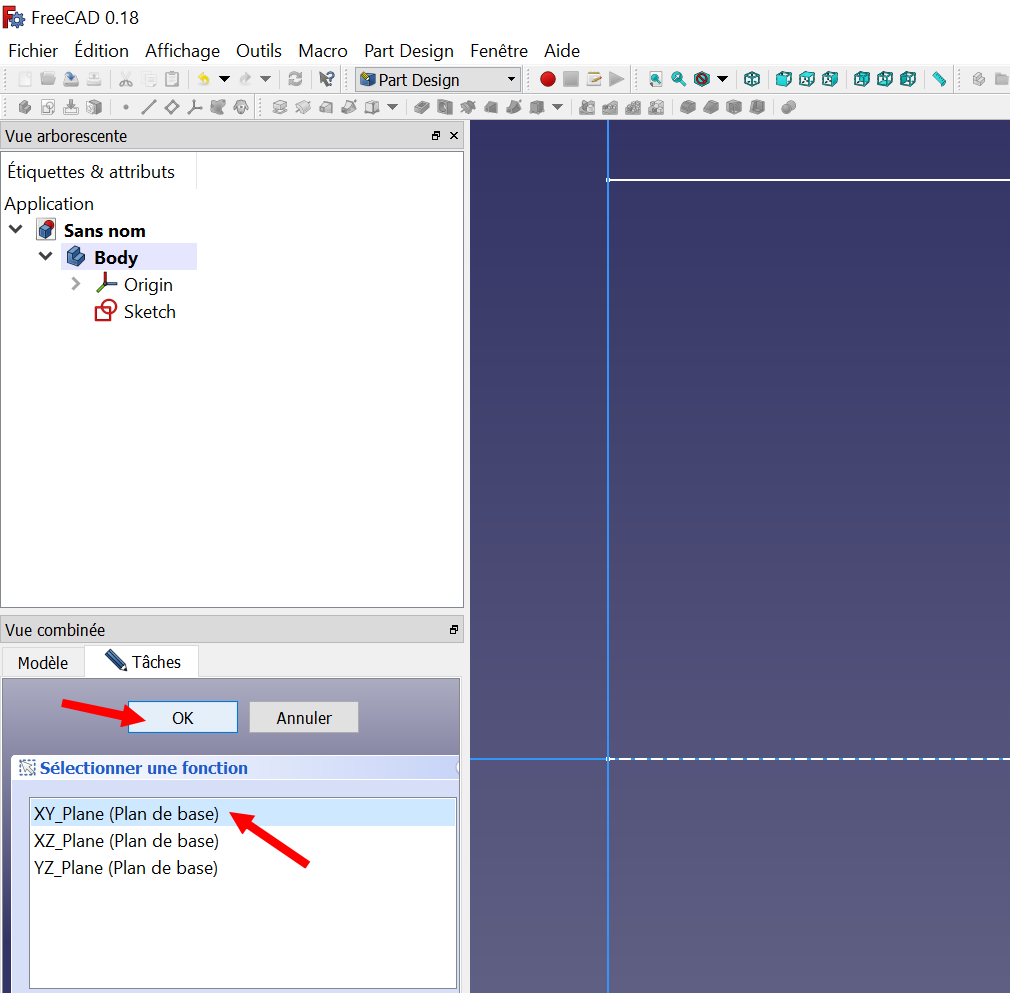Screen dimensions: 1010x993
Task: Click the Map sketch to face icon
Action: point(71,107)
